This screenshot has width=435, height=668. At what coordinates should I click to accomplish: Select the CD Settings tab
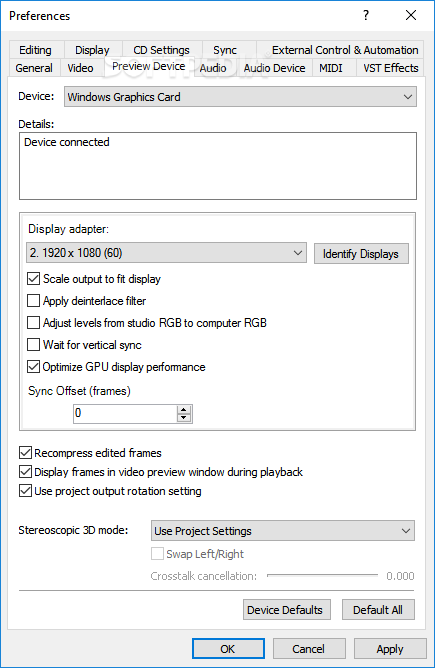pyautogui.click(x=161, y=50)
